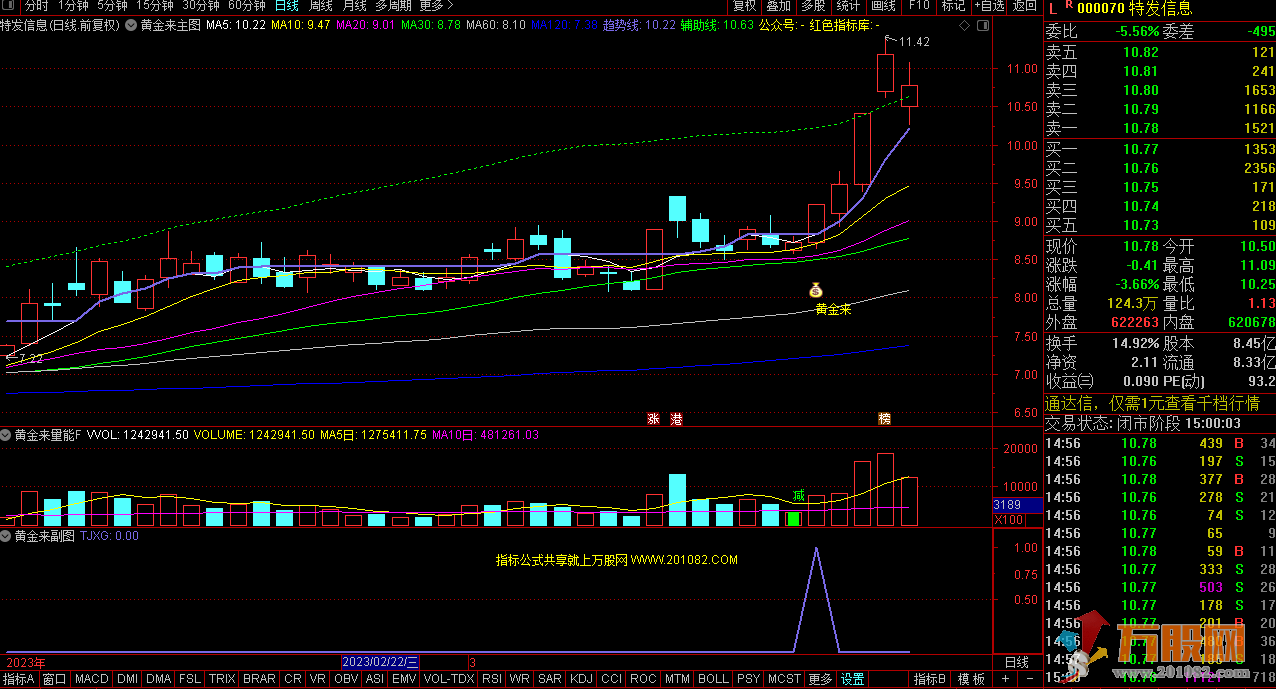This screenshot has width=1276, height=689.
Task: Click the diamond icon at chart top right
Action: [x=963, y=25]
